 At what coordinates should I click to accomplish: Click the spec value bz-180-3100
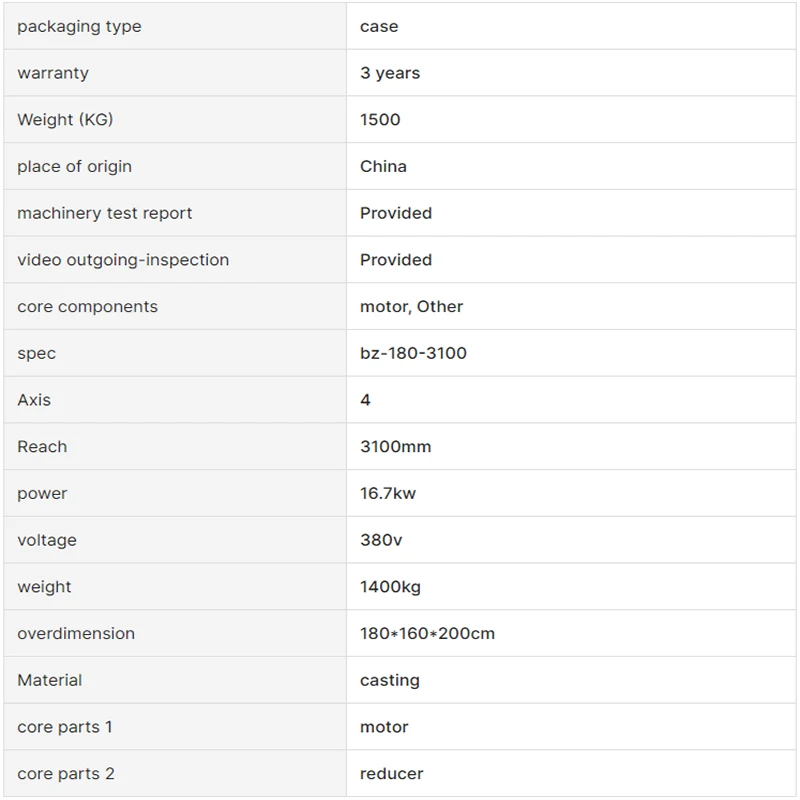point(413,353)
